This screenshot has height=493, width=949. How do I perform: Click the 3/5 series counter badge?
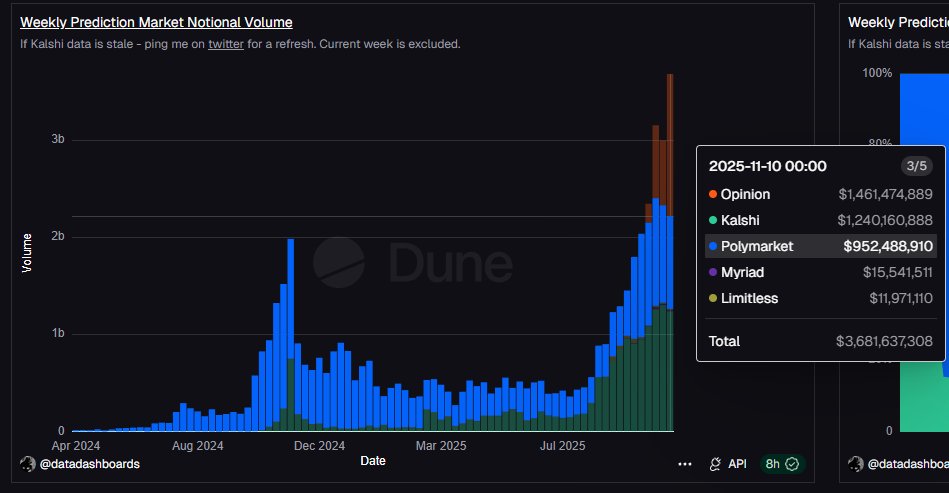tap(917, 166)
